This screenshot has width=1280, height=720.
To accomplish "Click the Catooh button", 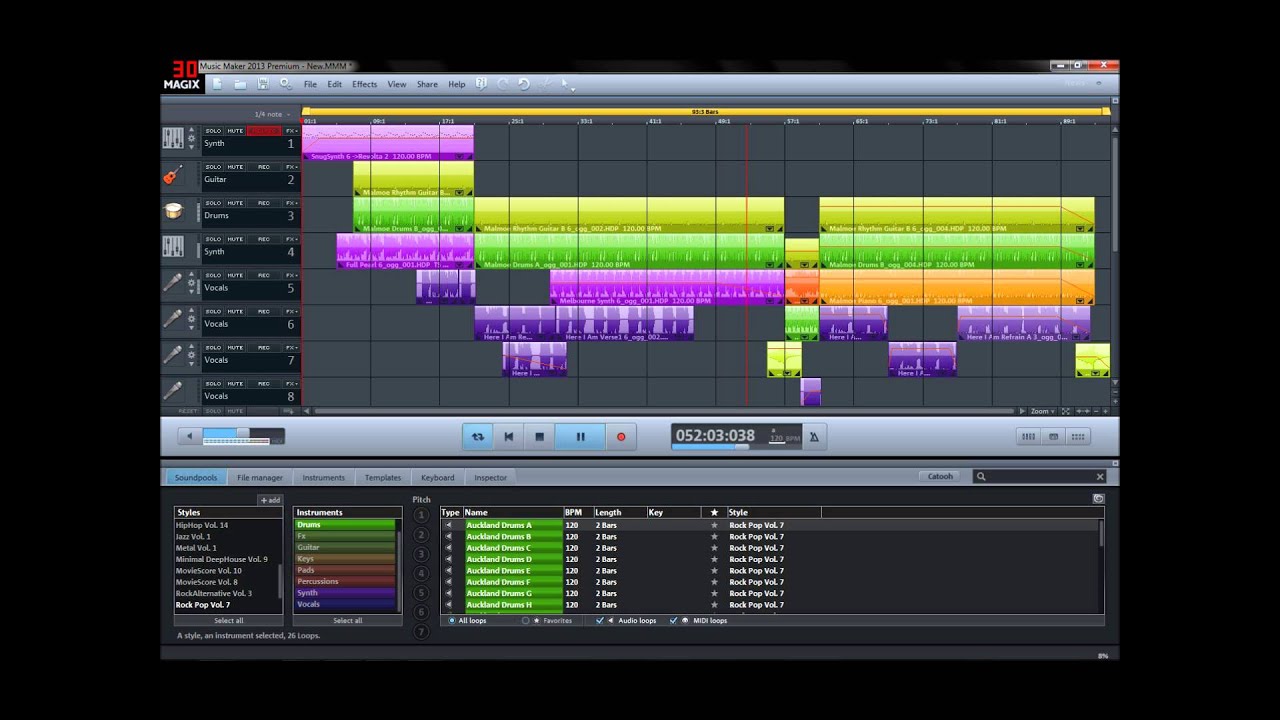I will click(x=941, y=476).
